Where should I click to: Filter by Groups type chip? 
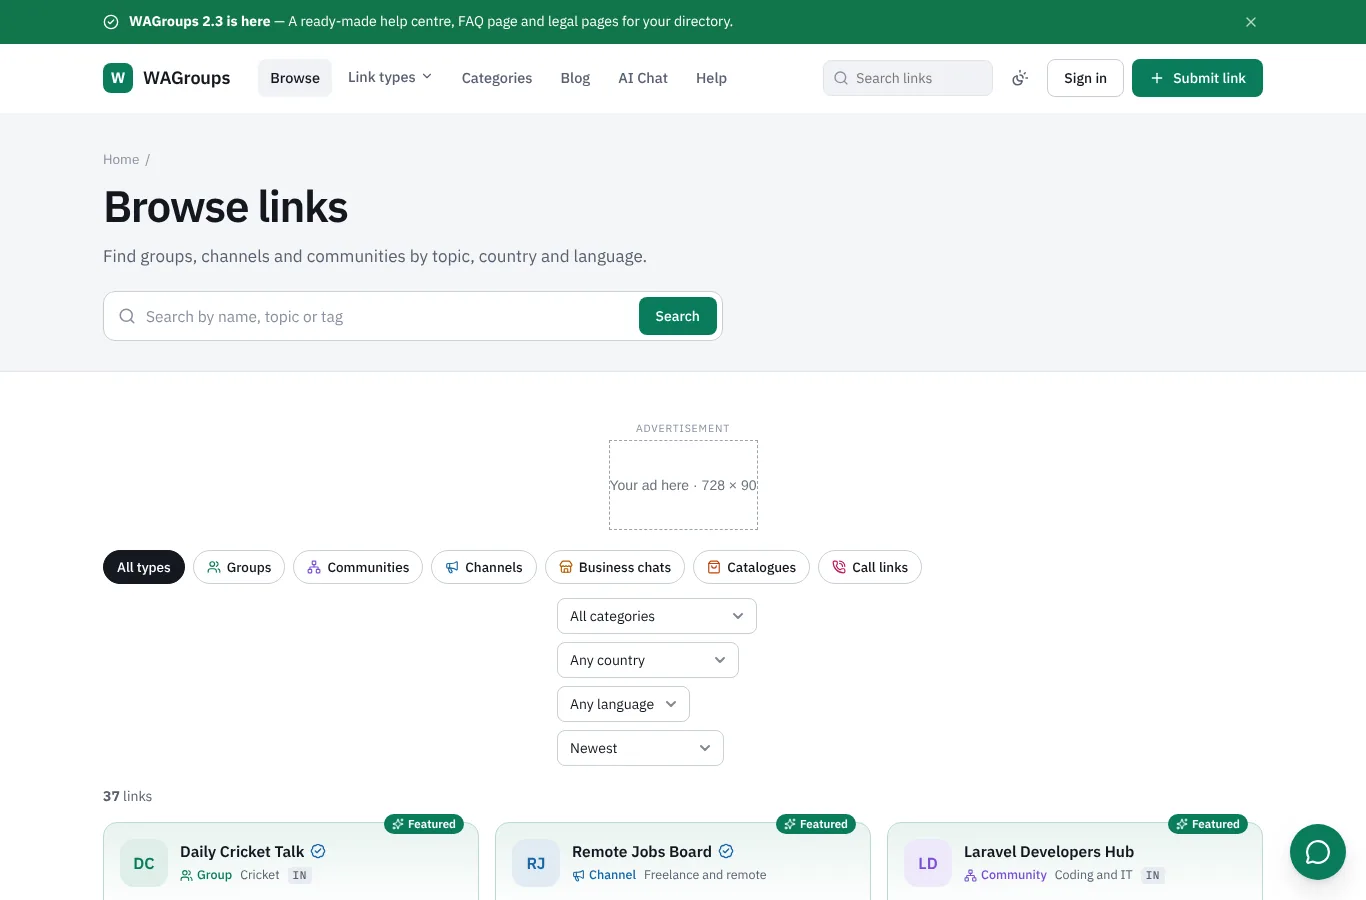239,567
